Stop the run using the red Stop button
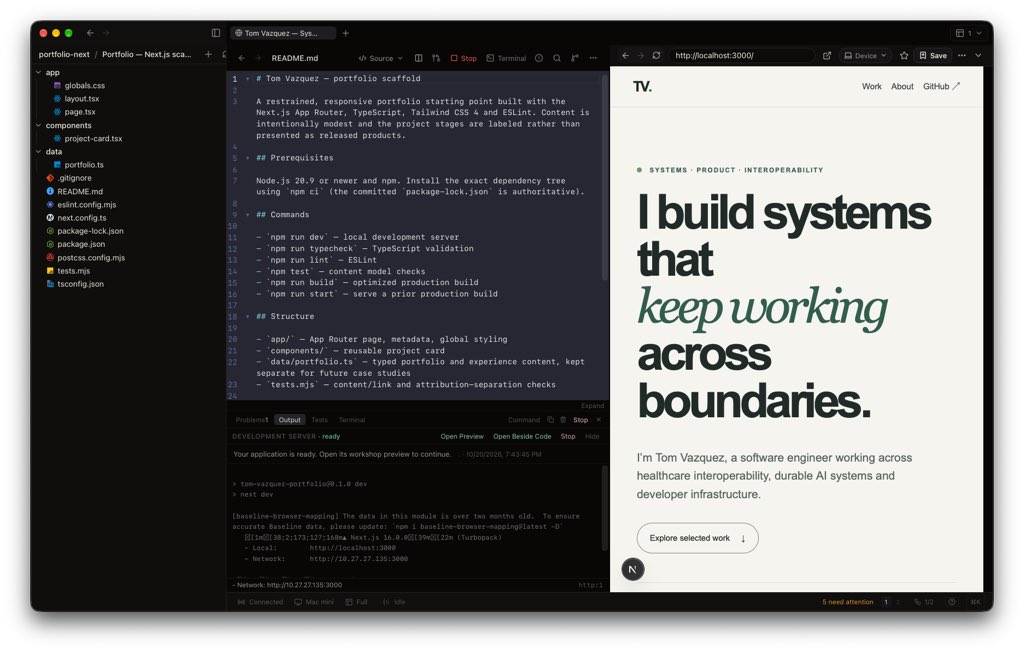The width and height of the screenshot is (1024, 652). [x=464, y=58]
